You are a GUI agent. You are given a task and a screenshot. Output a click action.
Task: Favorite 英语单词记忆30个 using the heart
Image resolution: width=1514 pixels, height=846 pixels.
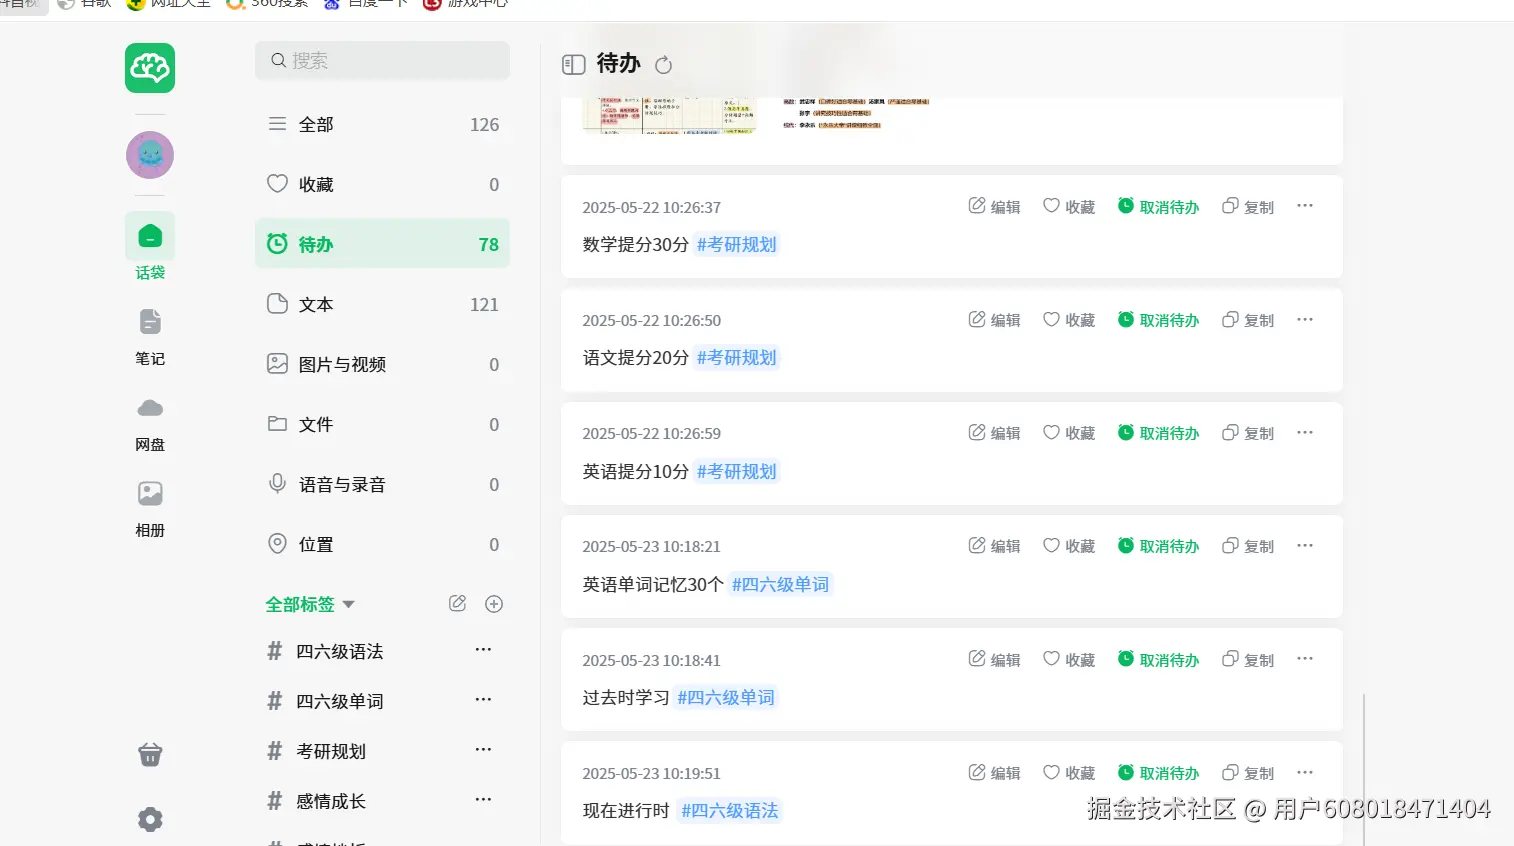[1068, 545]
